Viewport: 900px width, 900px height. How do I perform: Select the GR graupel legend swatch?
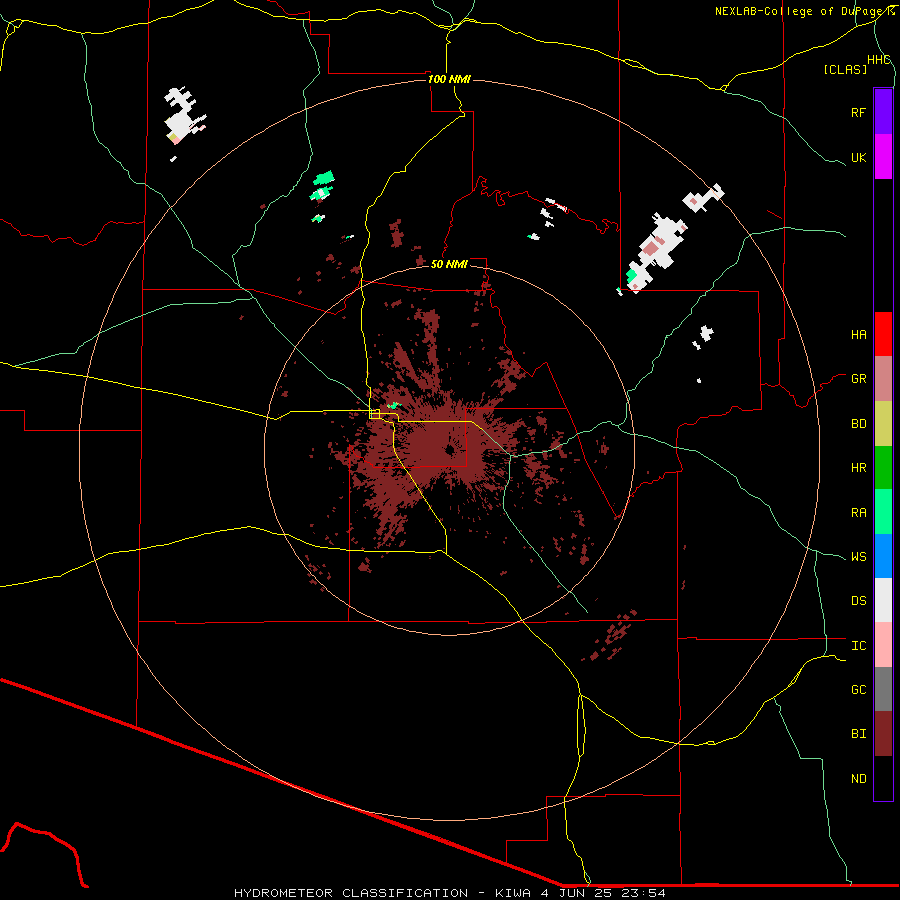point(883,379)
